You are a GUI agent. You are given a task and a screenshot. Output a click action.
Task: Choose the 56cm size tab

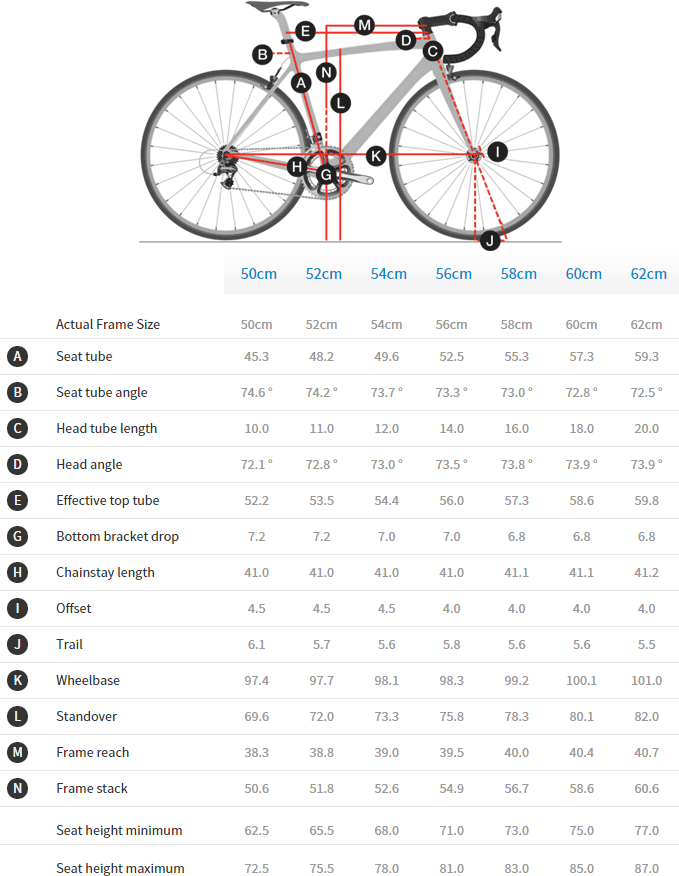pyautogui.click(x=454, y=274)
